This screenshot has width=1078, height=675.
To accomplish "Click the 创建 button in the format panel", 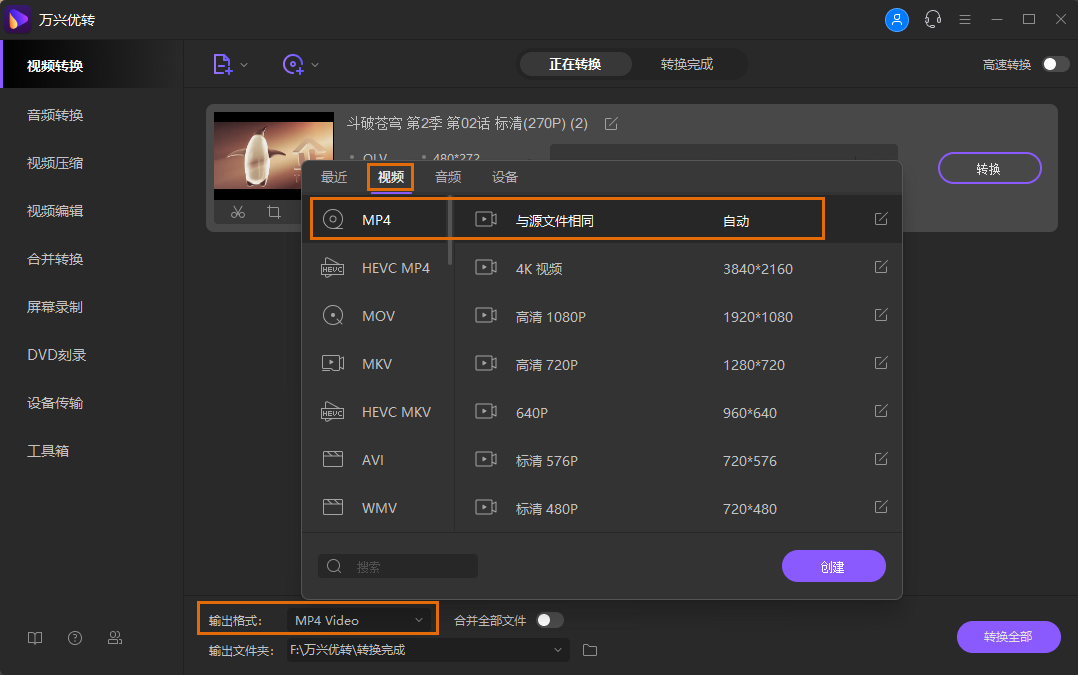I will coord(833,566).
